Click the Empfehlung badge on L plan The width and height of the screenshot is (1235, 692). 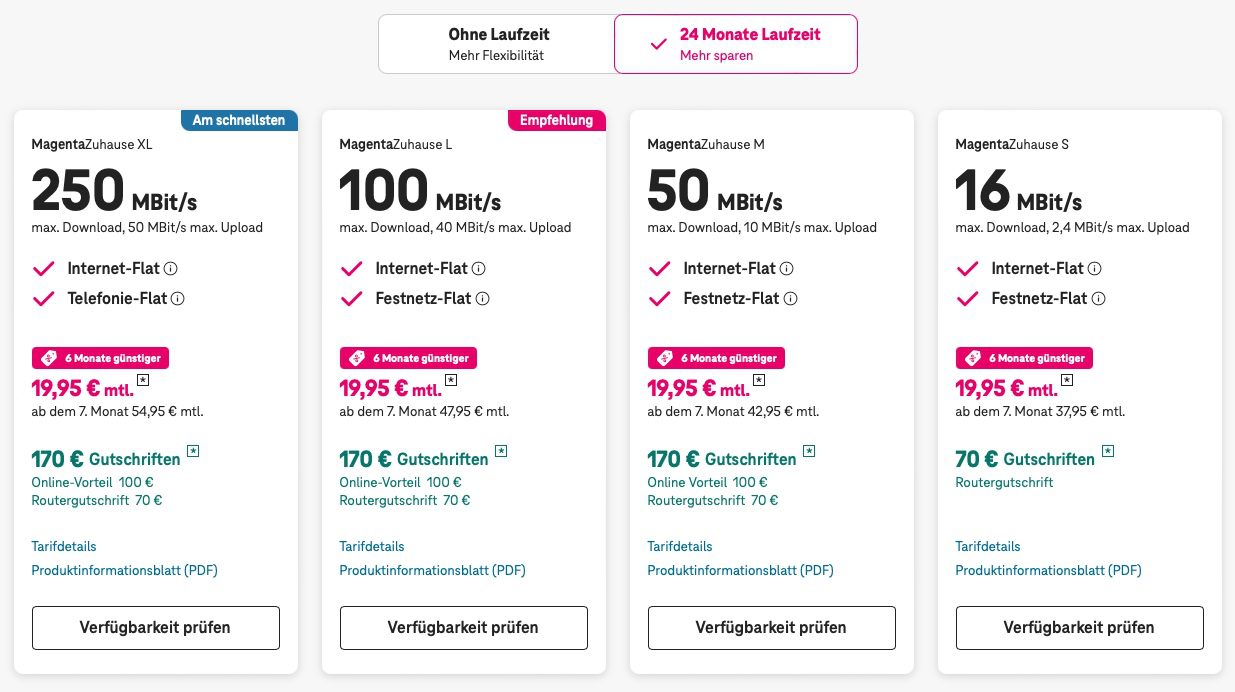tap(557, 121)
